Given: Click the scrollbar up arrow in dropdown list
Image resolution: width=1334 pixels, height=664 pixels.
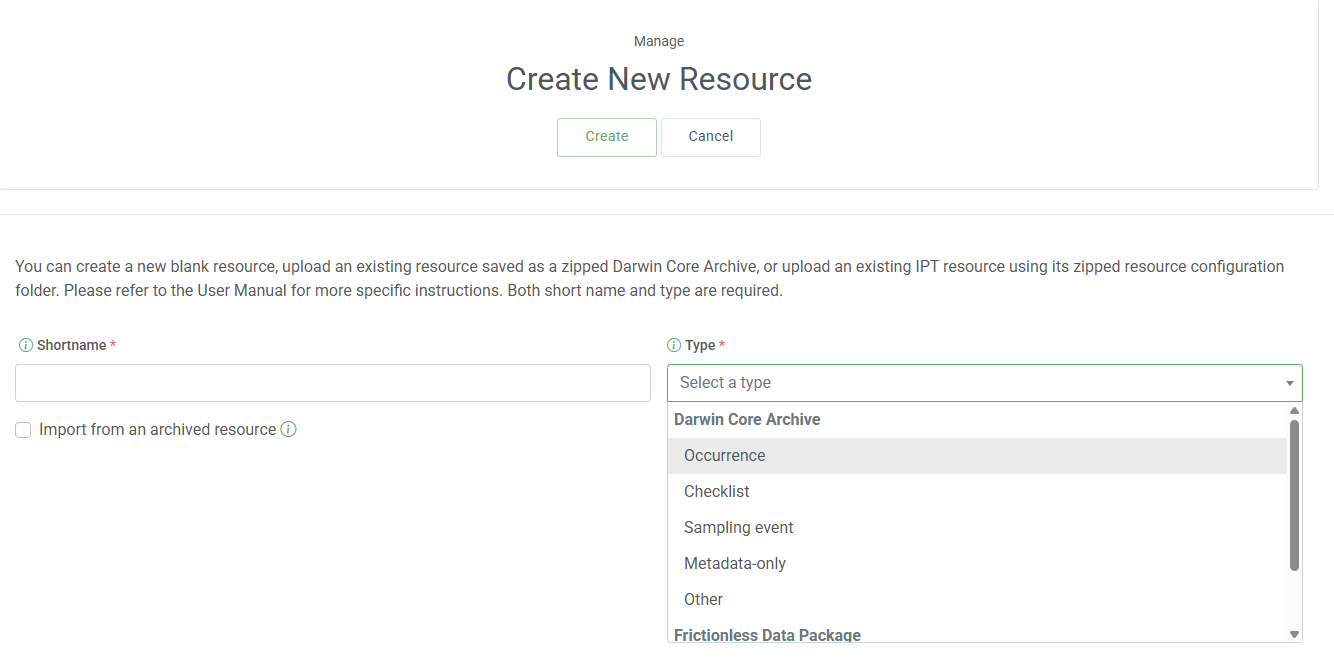Looking at the screenshot, I should click(x=1294, y=409).
